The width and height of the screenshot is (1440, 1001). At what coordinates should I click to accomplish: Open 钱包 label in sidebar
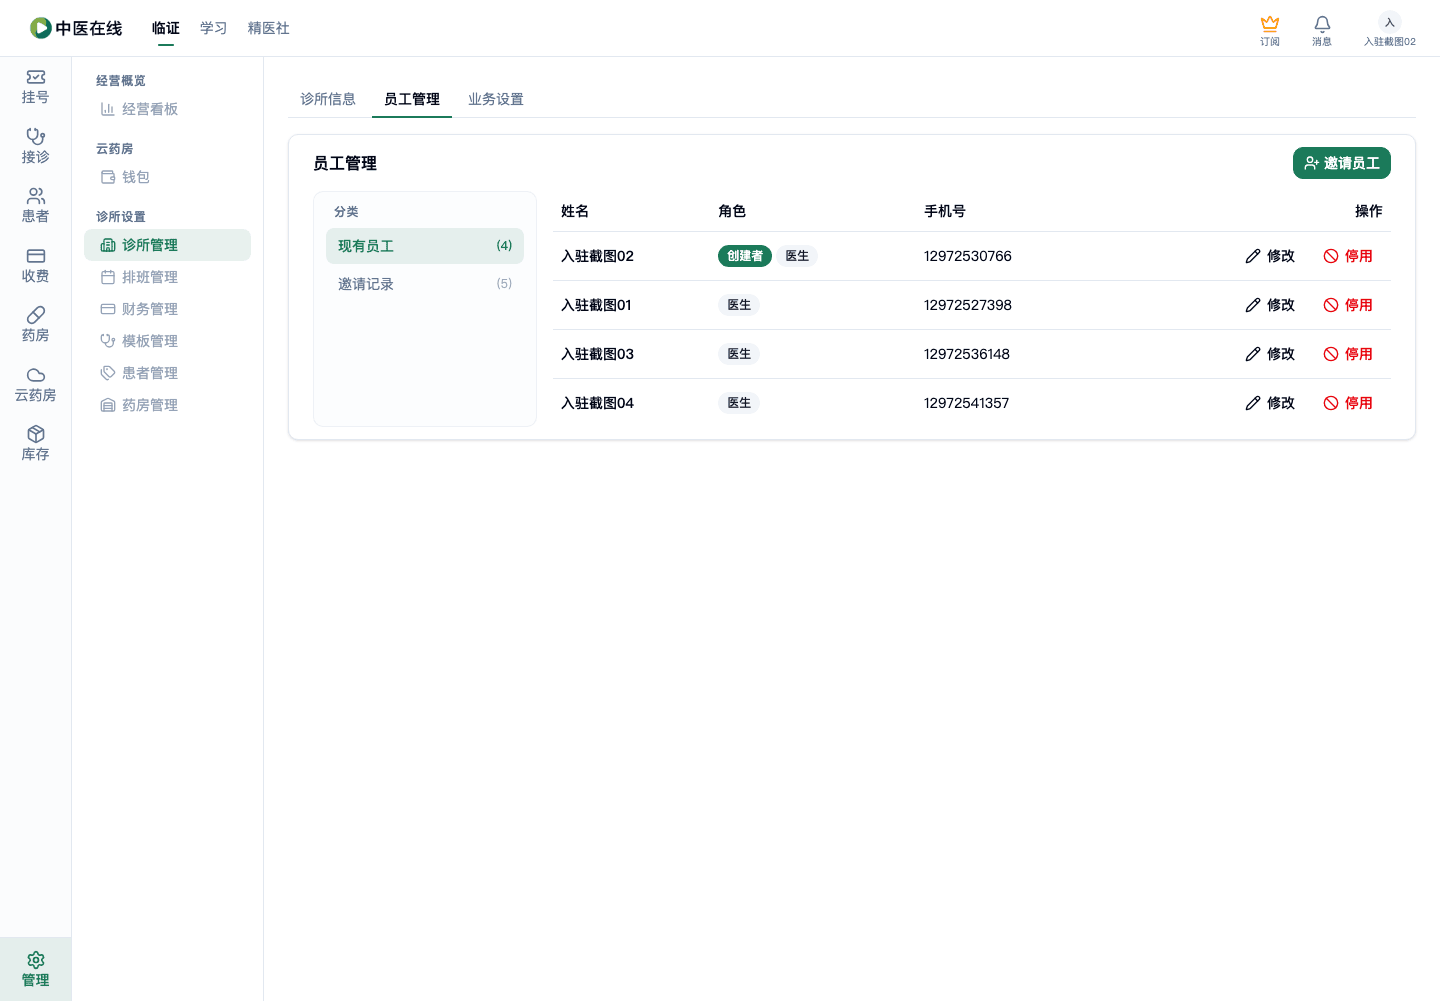(x=136, y=177)
